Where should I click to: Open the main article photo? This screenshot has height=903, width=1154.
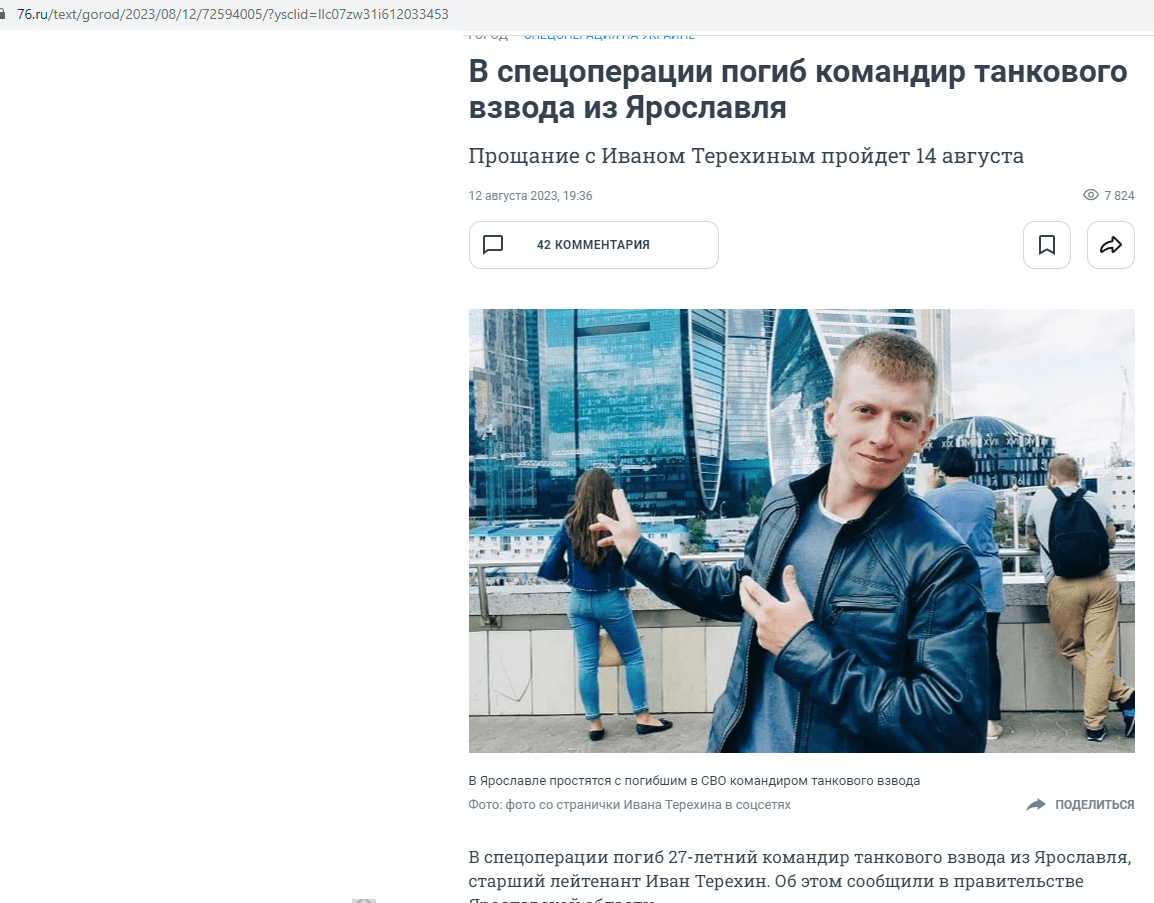pos(801,531)
